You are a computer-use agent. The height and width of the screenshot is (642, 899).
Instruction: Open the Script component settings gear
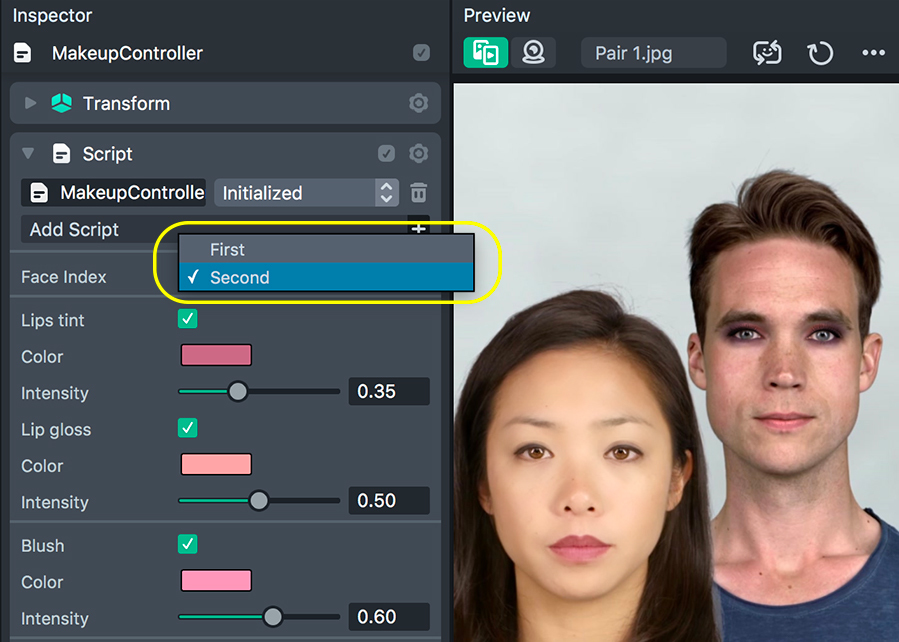[419, 154]
